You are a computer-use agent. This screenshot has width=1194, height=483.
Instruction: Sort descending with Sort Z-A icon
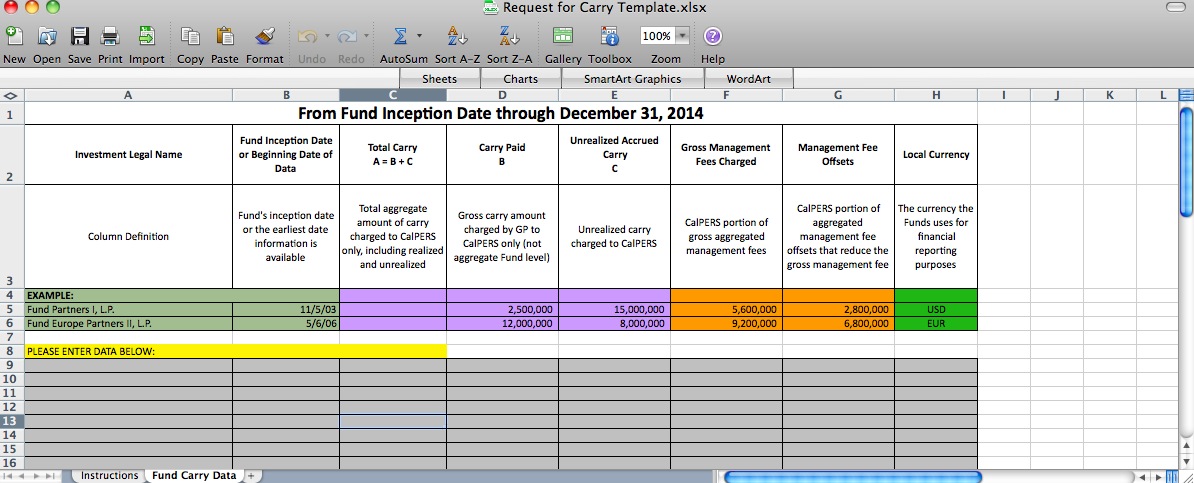[509, 36]
